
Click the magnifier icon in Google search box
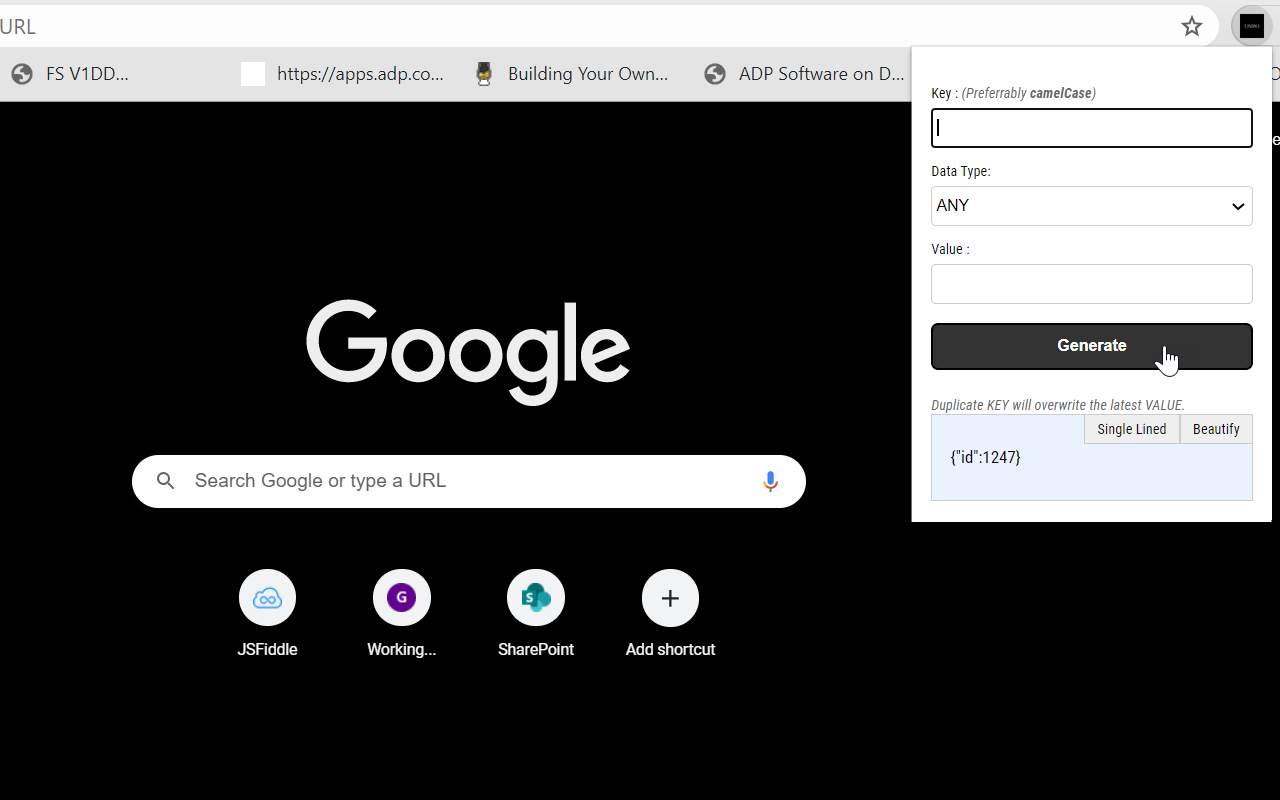(x=166, y=481)
